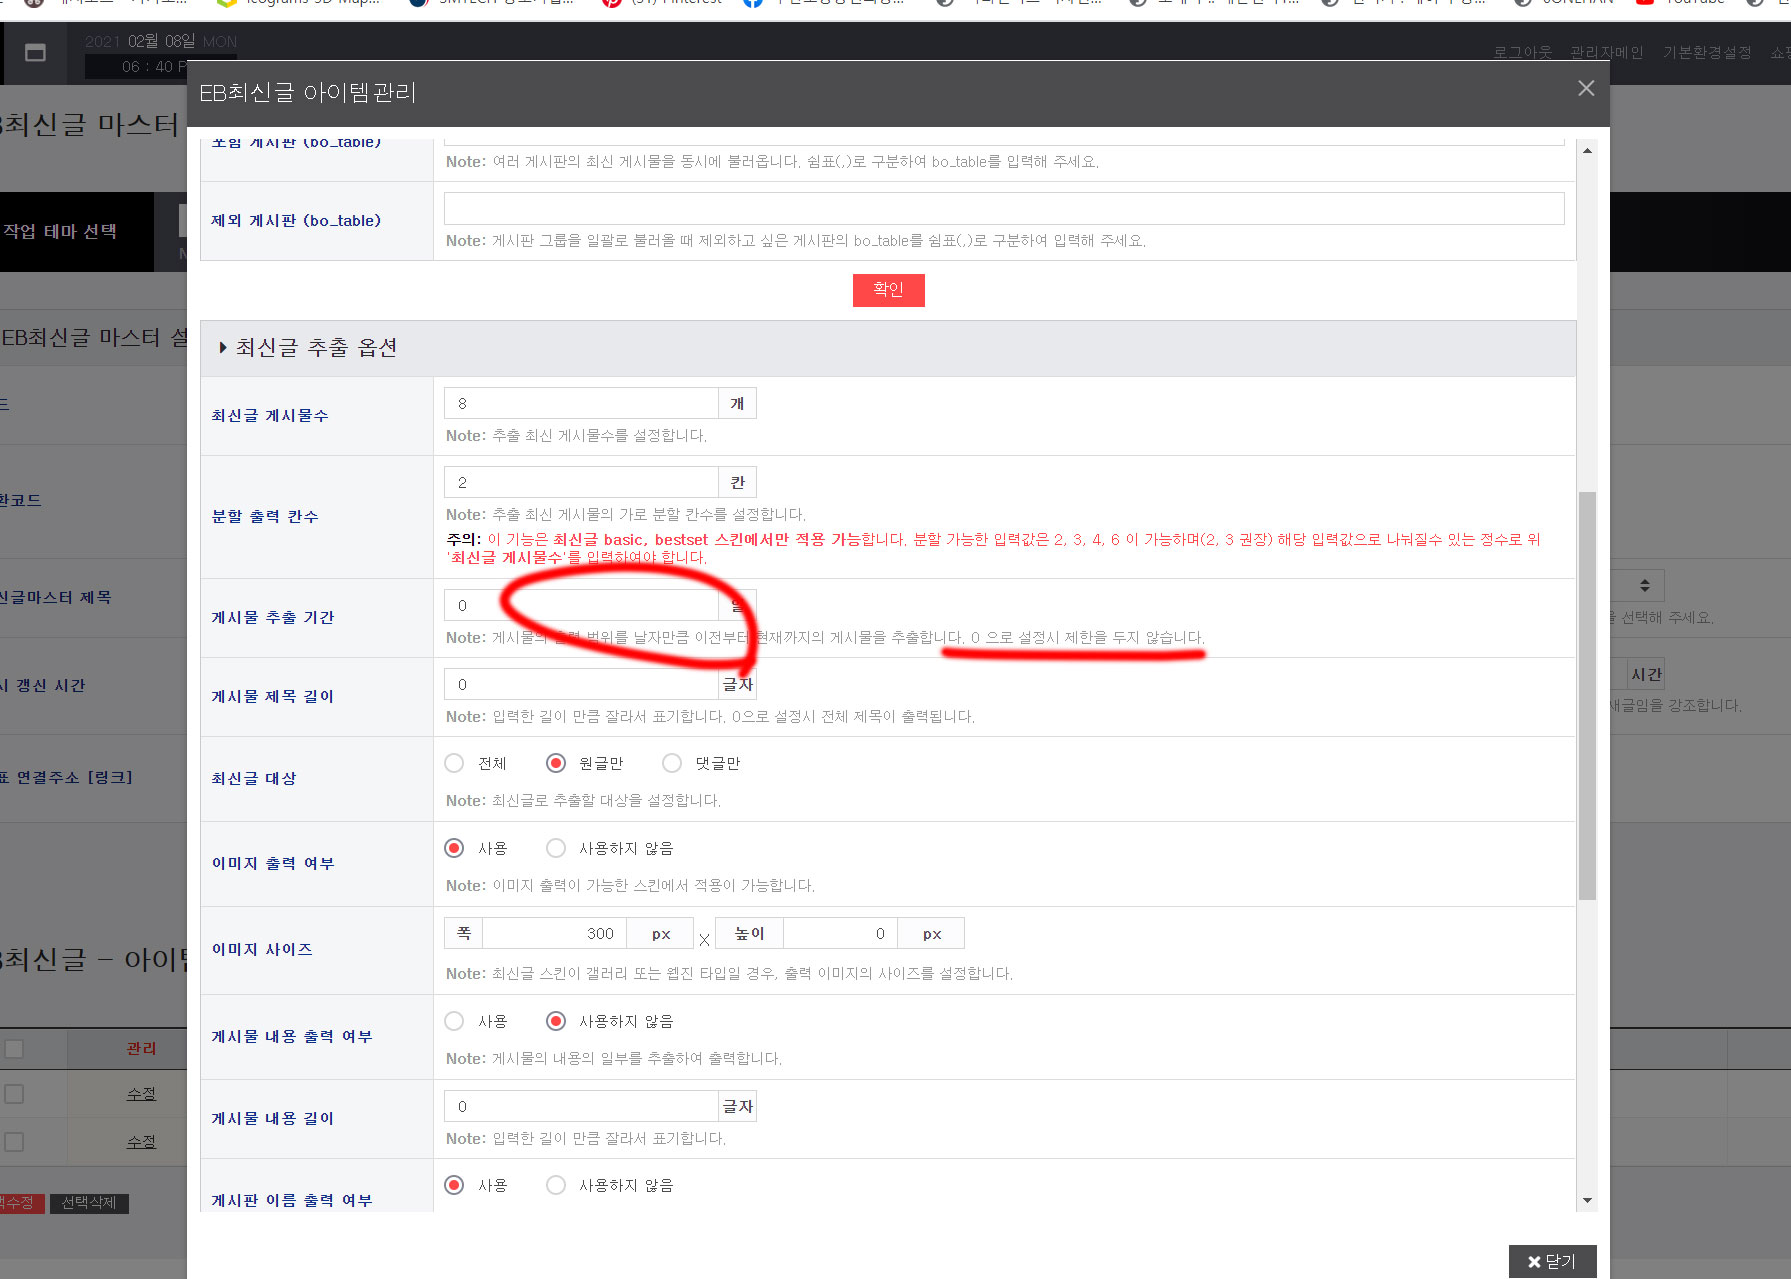
Task: Click the second 수정 link in background table
Action: [x=141, y=1142]
